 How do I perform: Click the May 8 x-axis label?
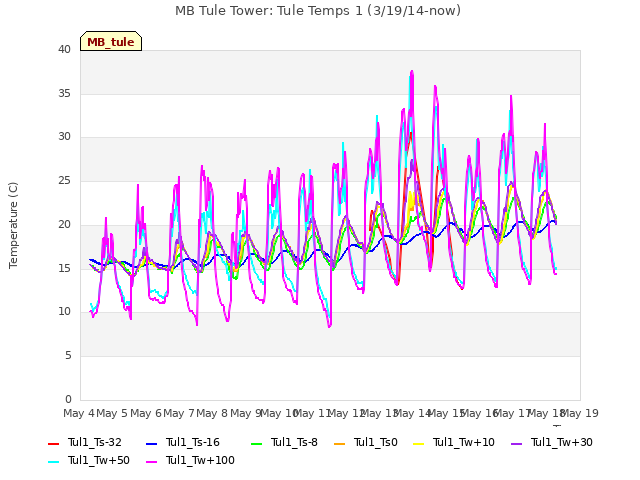tap(212, 413)
